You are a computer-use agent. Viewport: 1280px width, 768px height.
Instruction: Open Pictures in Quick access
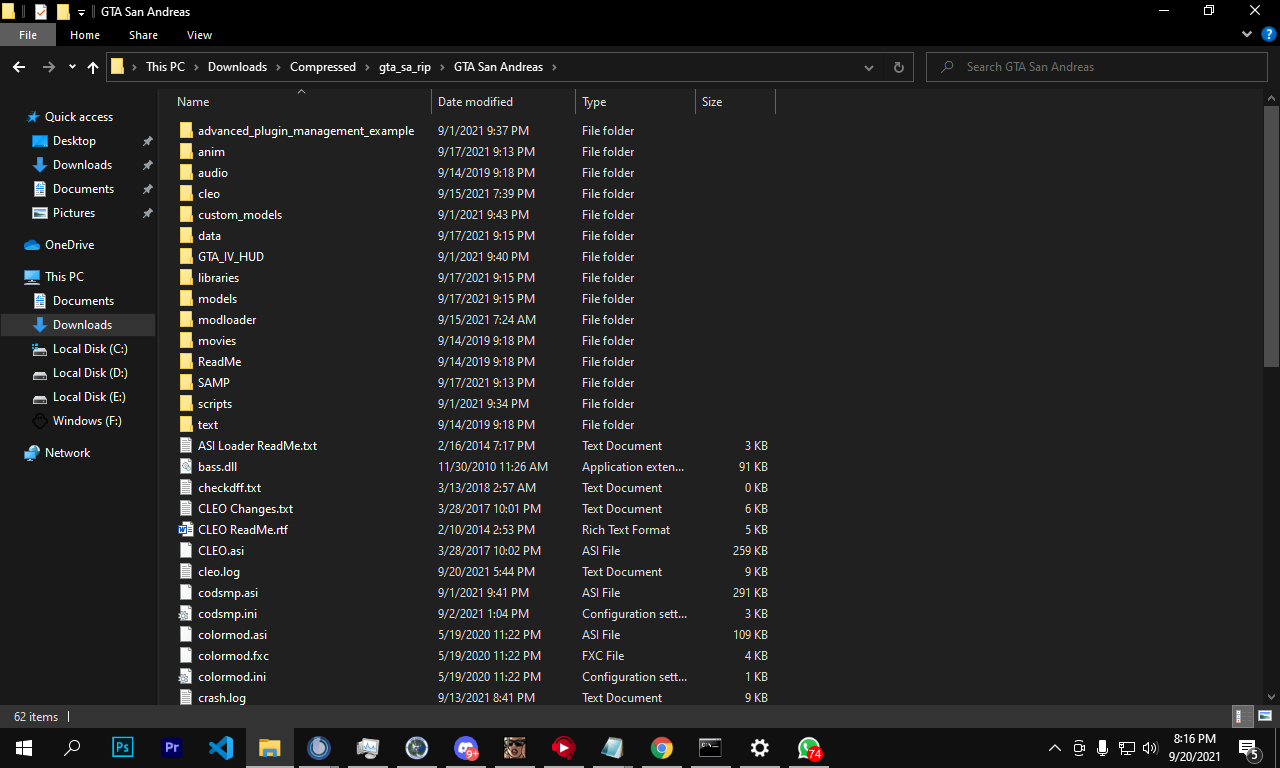(x=73, y=213)
